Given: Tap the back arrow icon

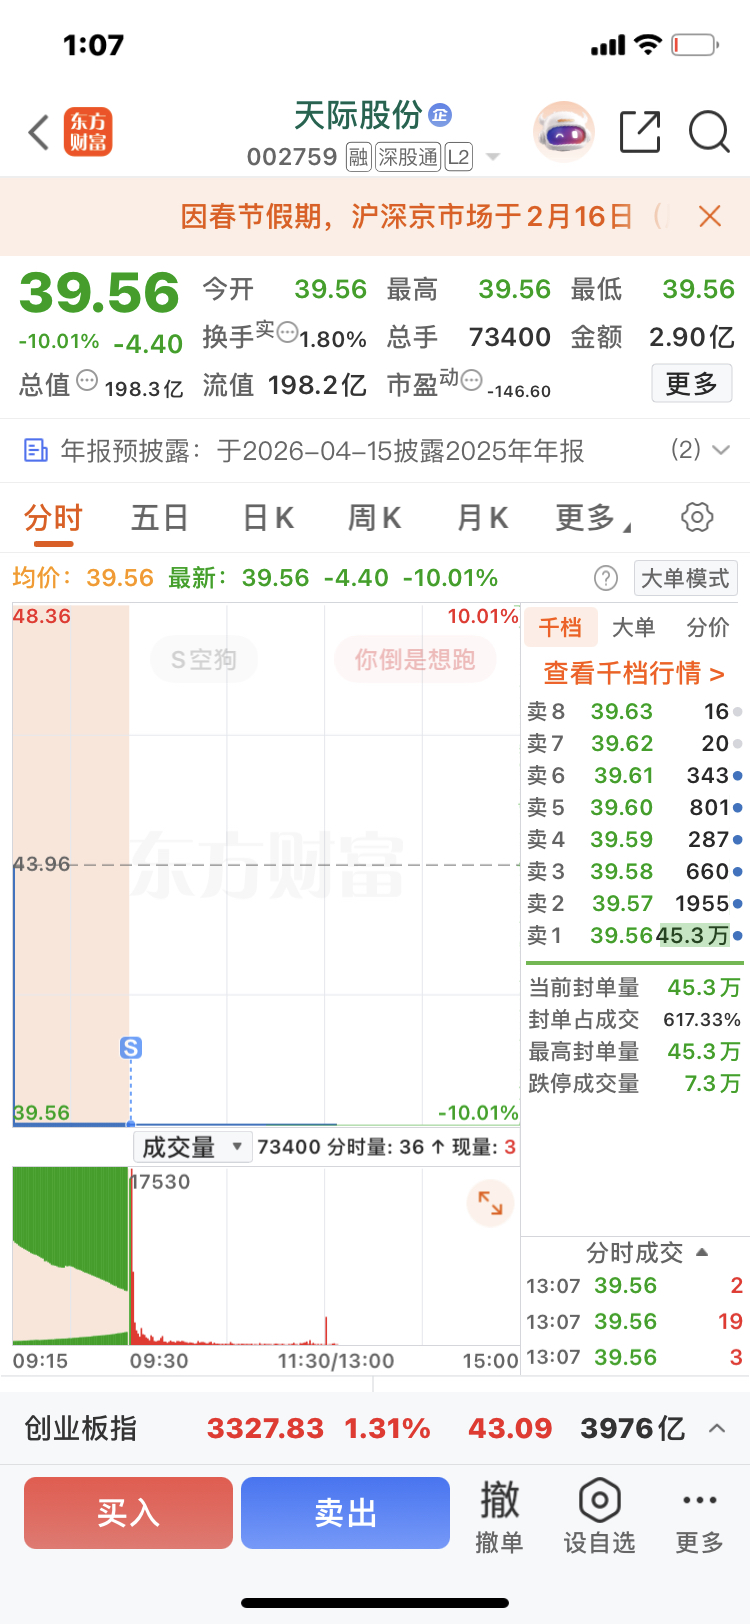Looking at the screenshot, I should click(39, 132).
